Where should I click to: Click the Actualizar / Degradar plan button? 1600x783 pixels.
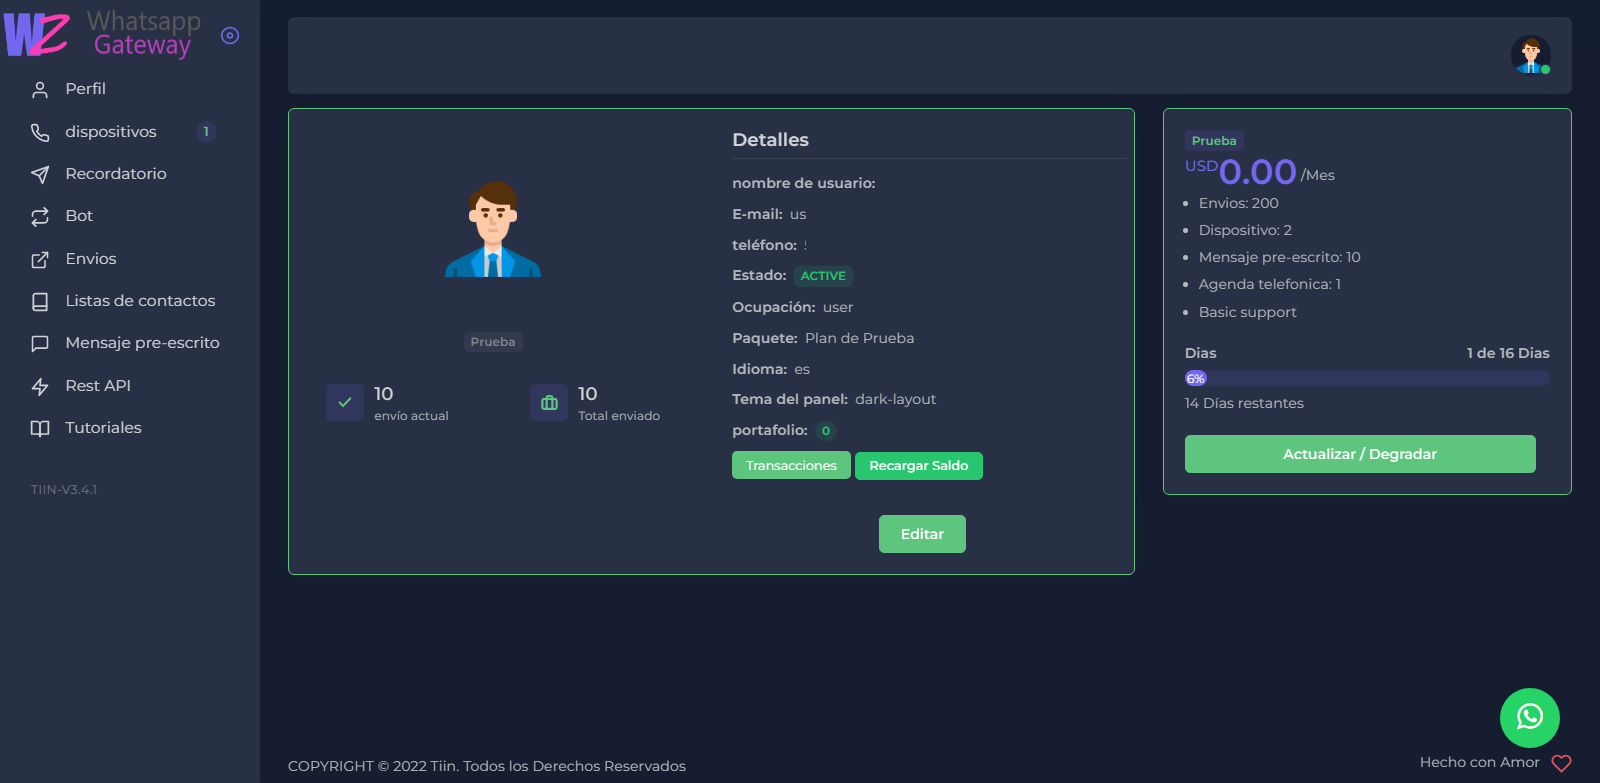[1359, 454]
